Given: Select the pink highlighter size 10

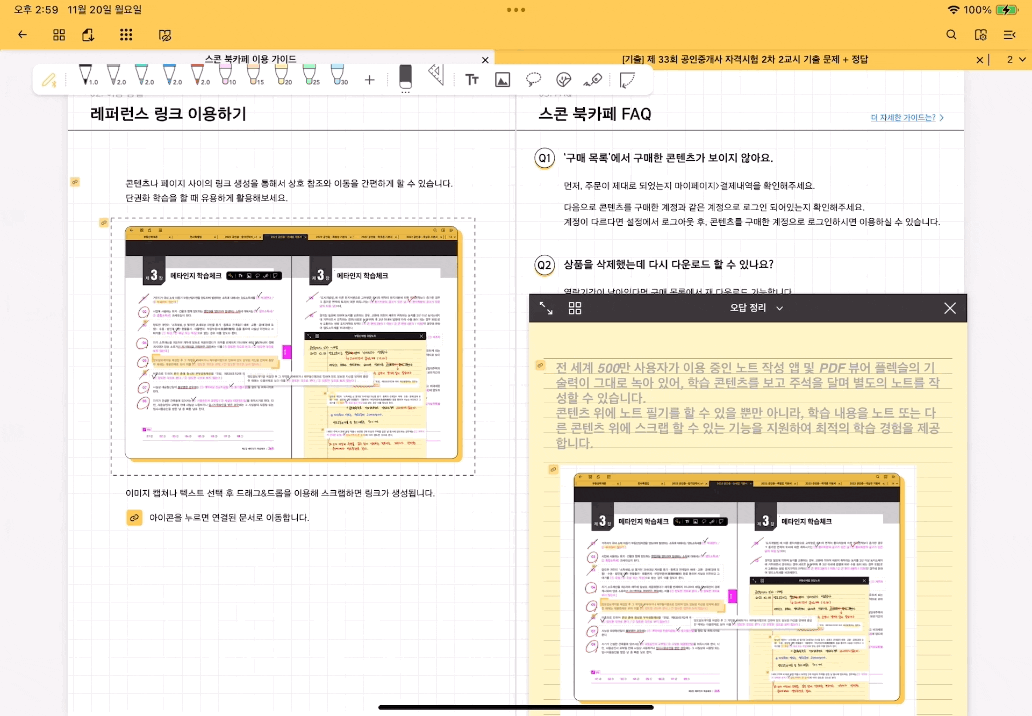Looking at the screenshot, I should (x=226, y=75).
